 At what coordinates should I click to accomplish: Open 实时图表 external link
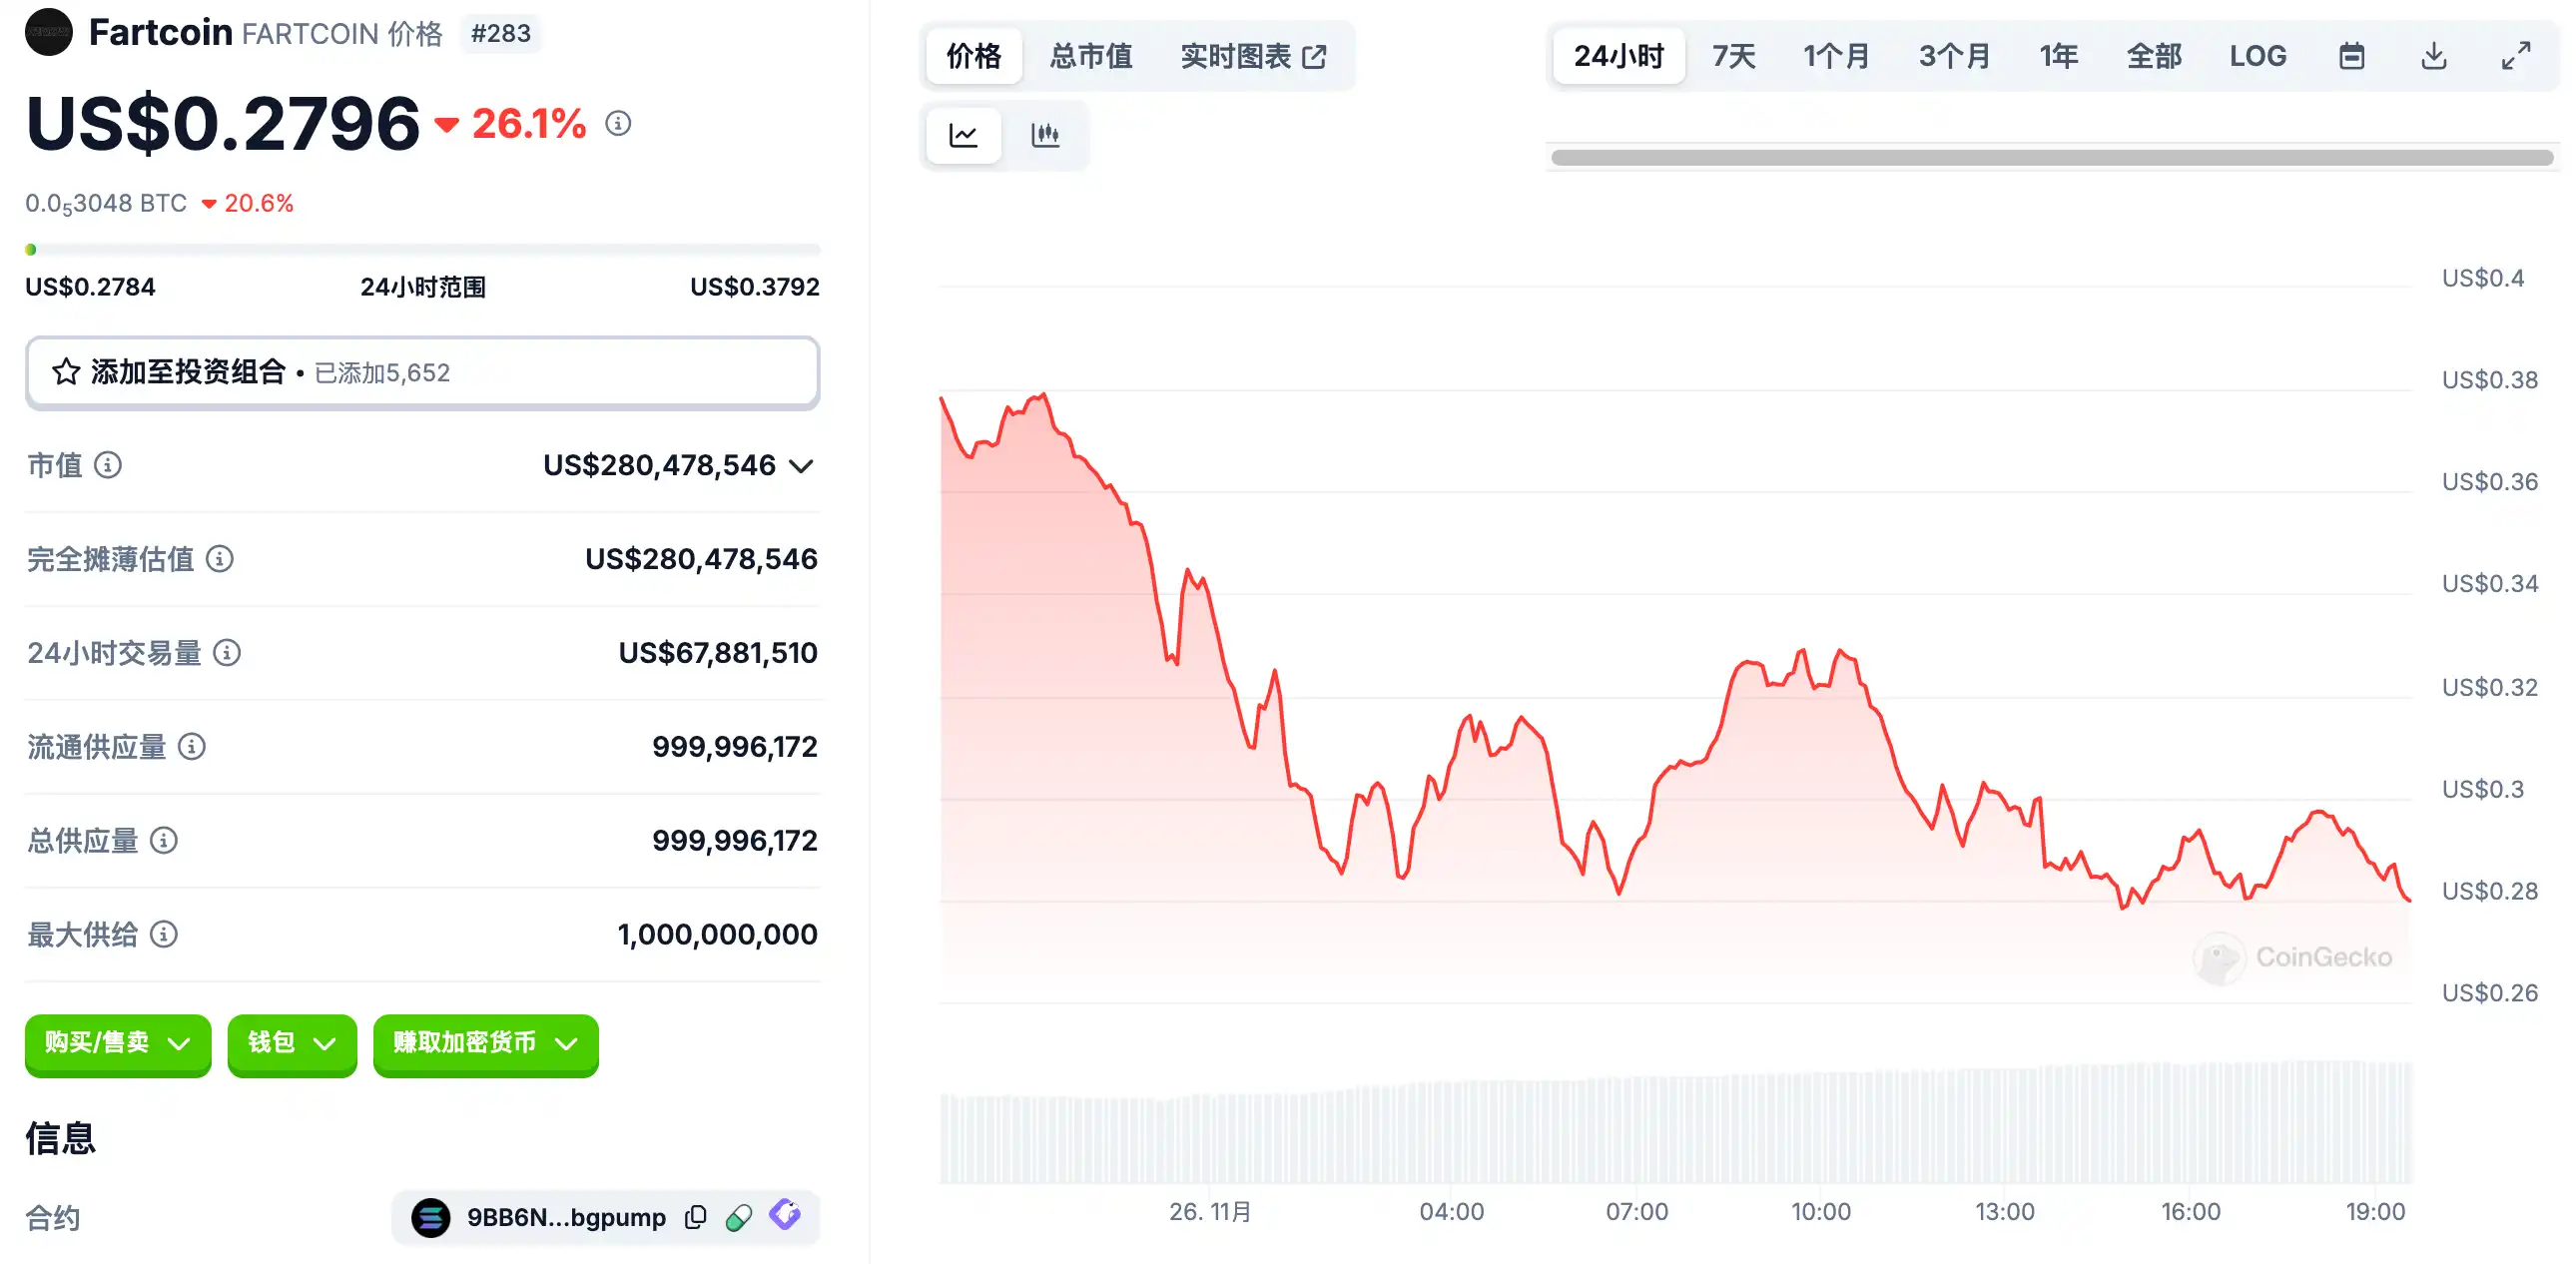[1253, 56]
